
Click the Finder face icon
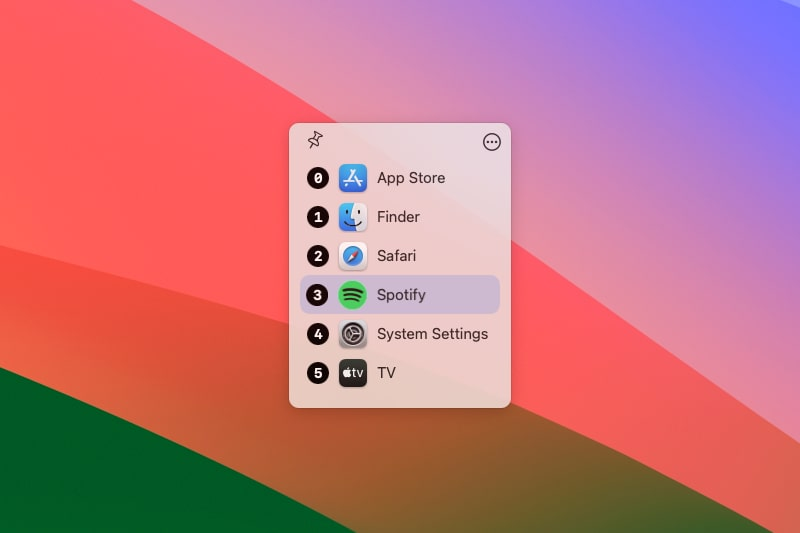tap(353, 217)
